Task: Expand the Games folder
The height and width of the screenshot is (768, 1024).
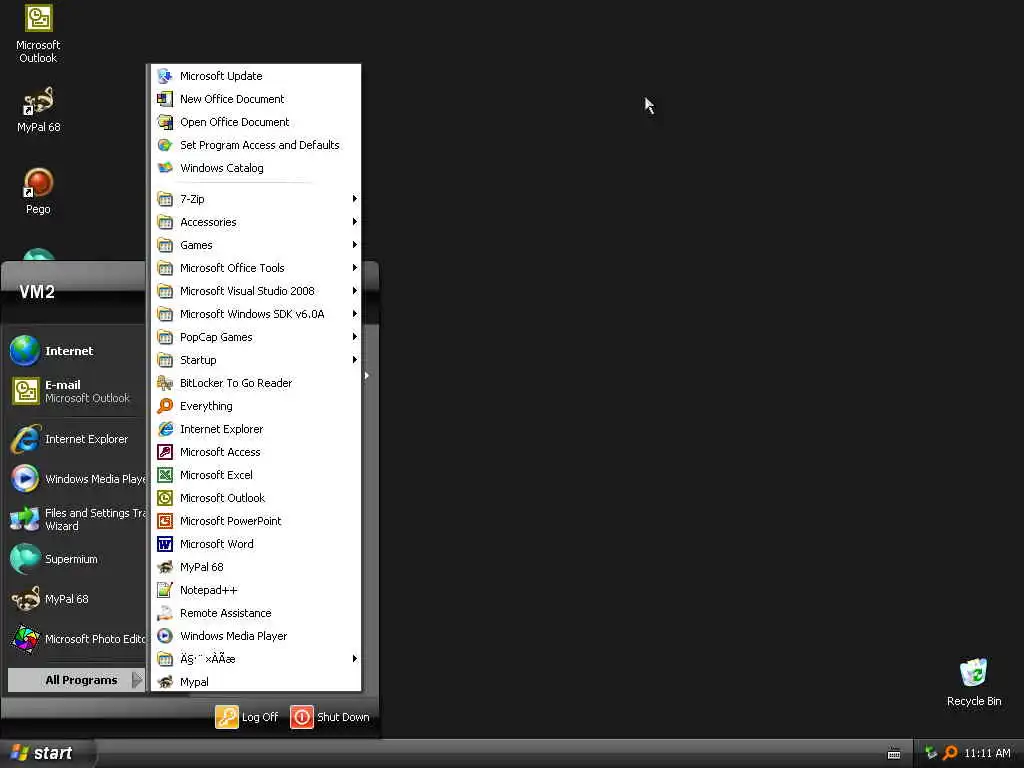Action: (255, 245)
